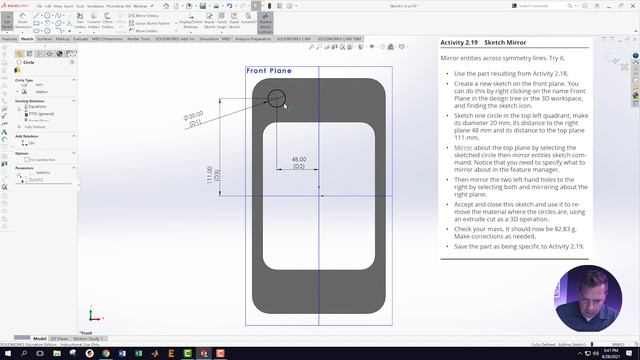Click the Fix relation button
Image resolution: width=640 pixels, height=360 pixels.
point(27,143)
